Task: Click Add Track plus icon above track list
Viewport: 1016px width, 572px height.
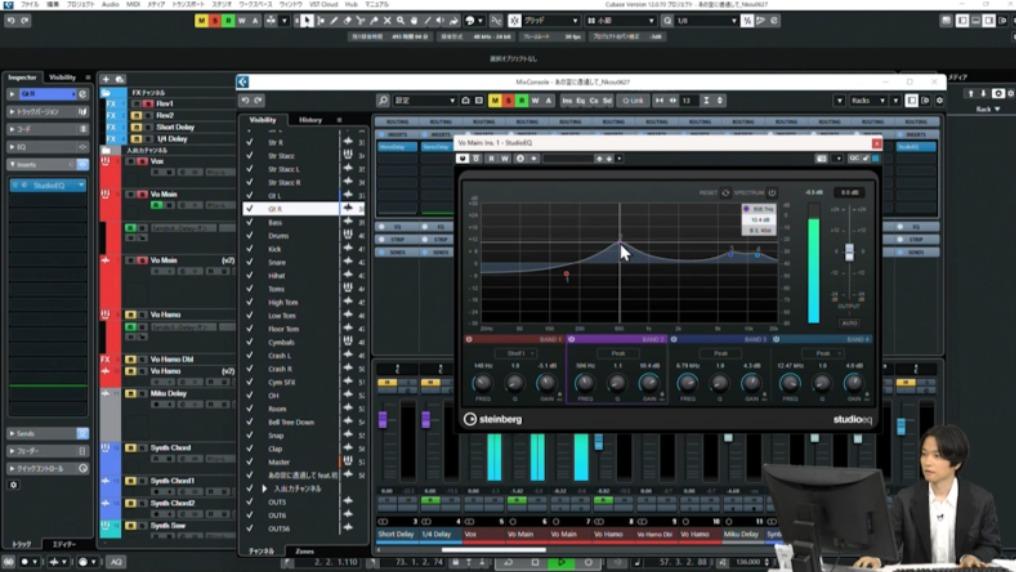Action: point(107,79)
